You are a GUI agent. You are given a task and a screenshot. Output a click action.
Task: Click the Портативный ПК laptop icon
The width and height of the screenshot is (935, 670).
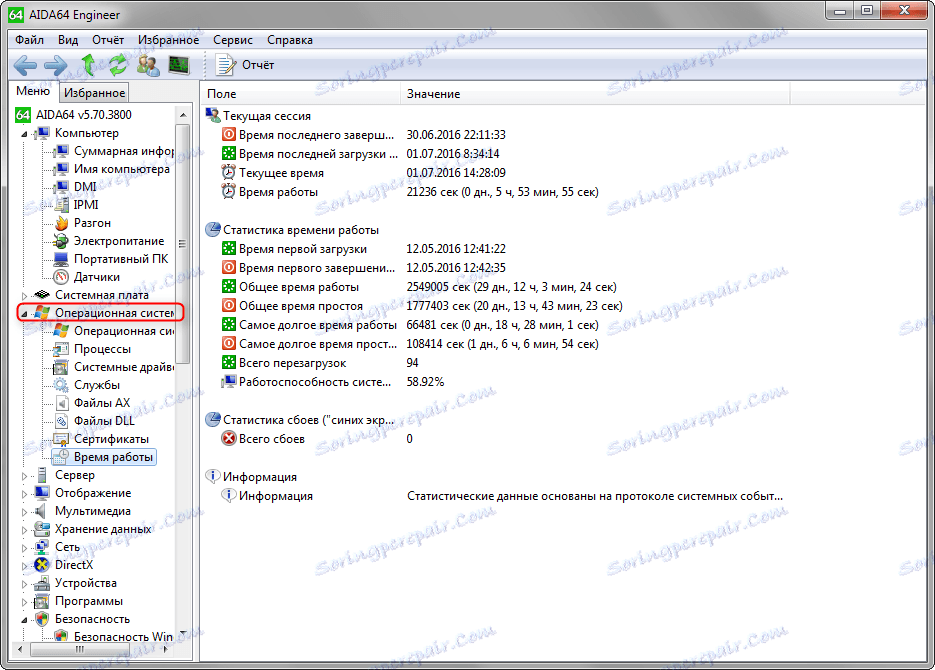pyautogui.click(x=61, y=259)
